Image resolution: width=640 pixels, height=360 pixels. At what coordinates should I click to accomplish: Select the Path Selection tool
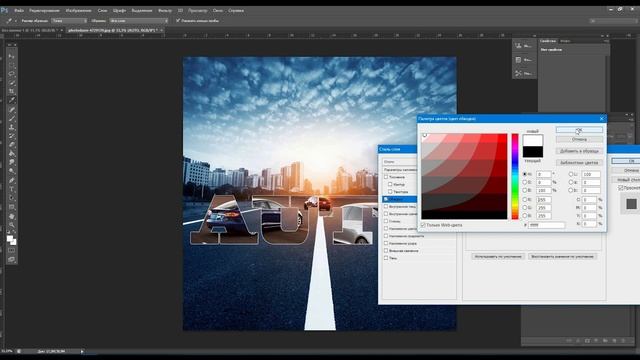[x=11, y=198]
